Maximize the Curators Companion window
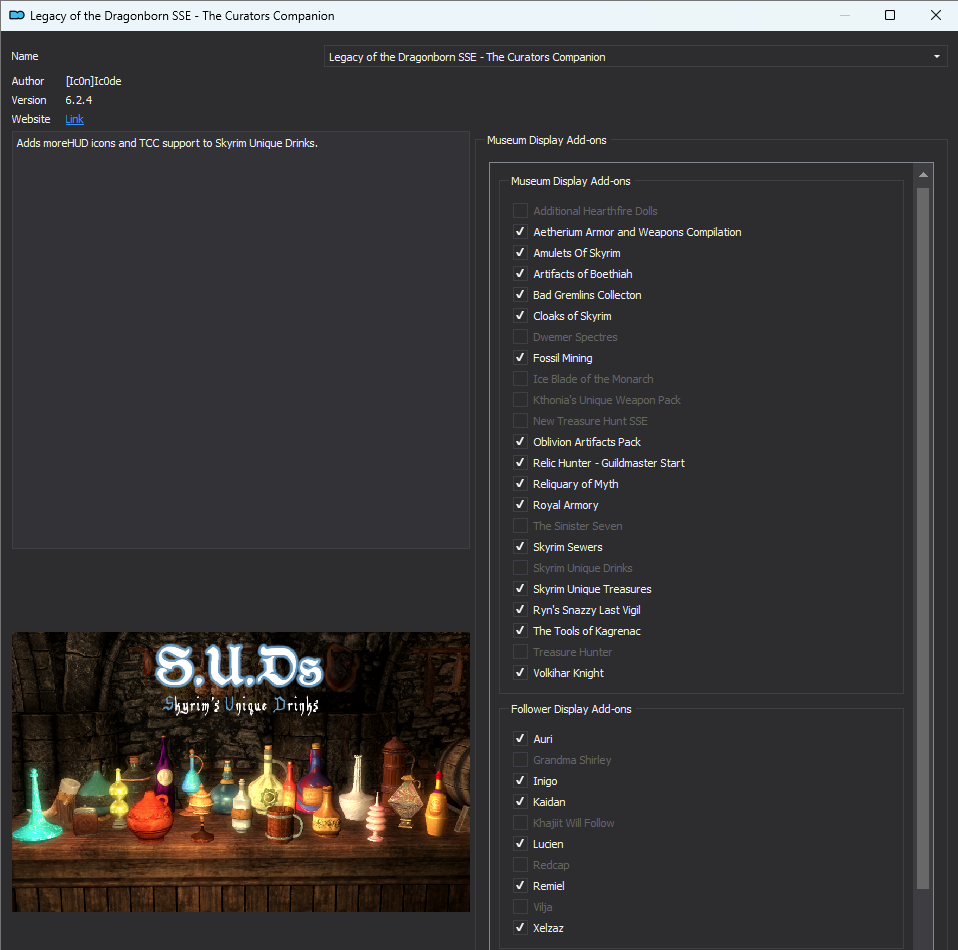Screen dimensions: 958x950 [890, 15]
